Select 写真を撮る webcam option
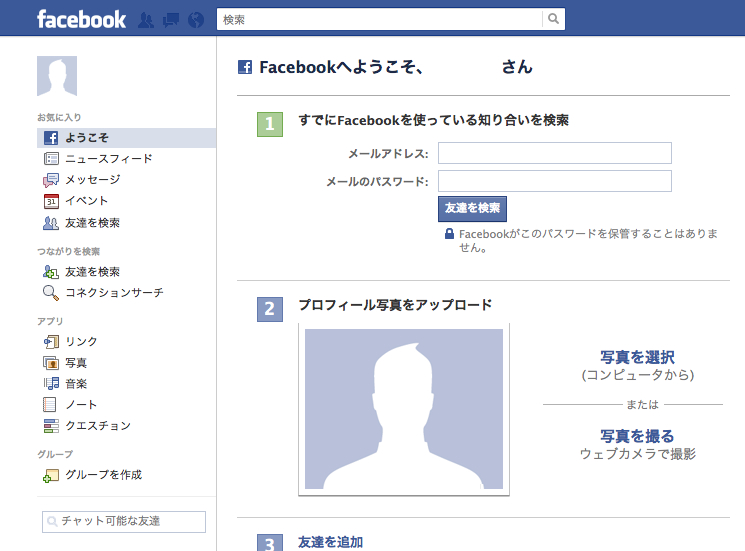Image resolution: width=745 pixels, height=551 pixels. (x=637, y=436)
